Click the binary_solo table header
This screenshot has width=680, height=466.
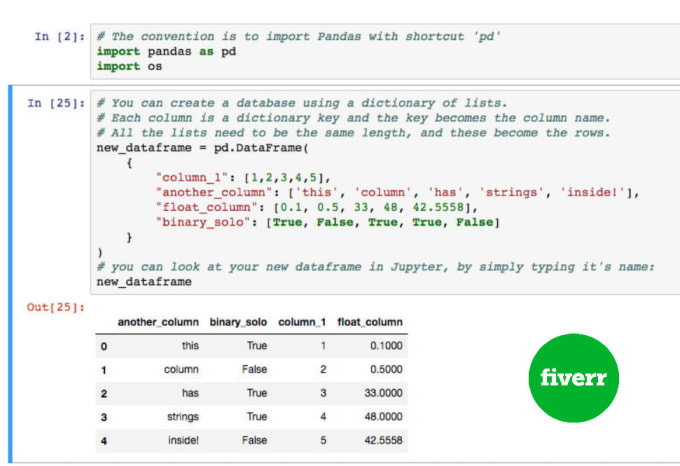point(238,322)
